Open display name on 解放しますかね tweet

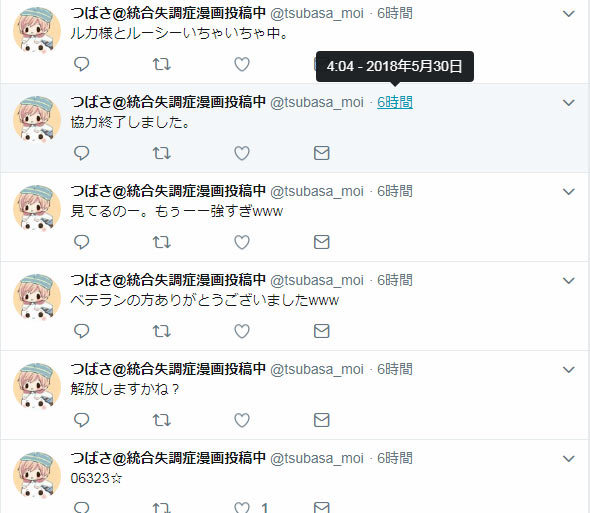point(168,369)
